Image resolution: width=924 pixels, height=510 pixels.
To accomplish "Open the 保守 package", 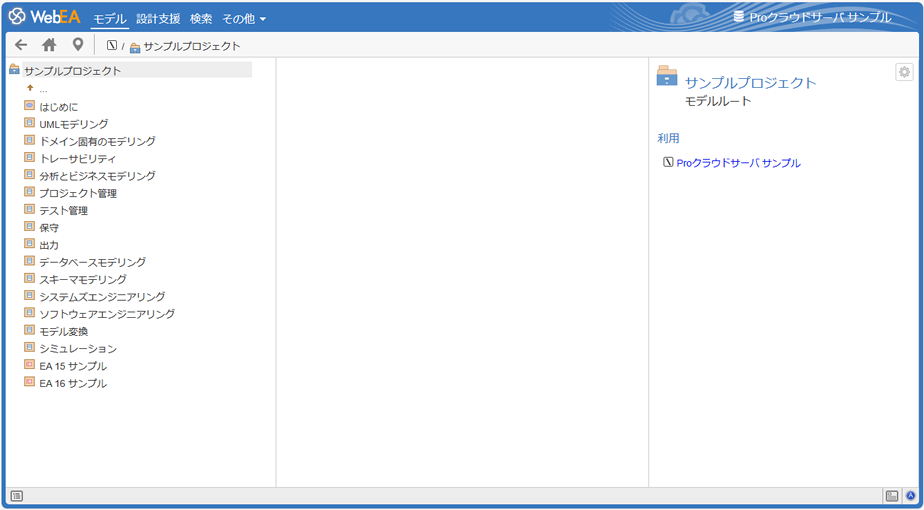I will pos(49,228).
